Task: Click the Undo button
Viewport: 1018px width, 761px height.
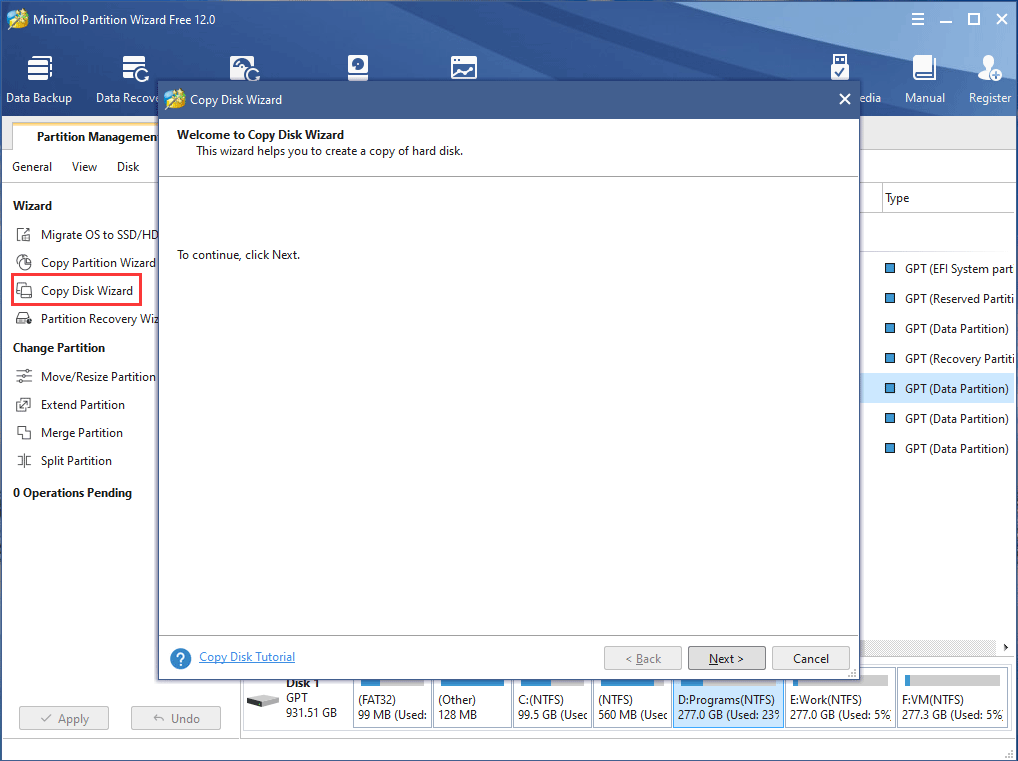Action: pos(176,718)
